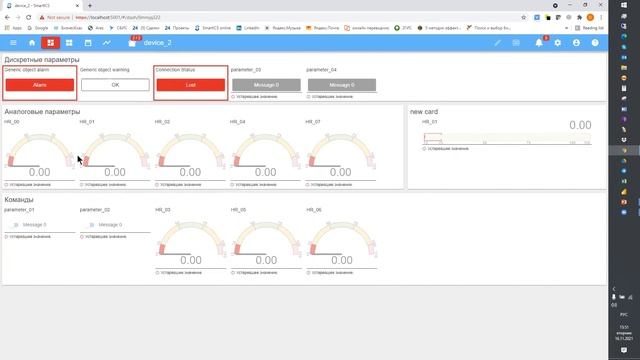Click the device icon with red badge
640x360 pixels.
(133, 42)
